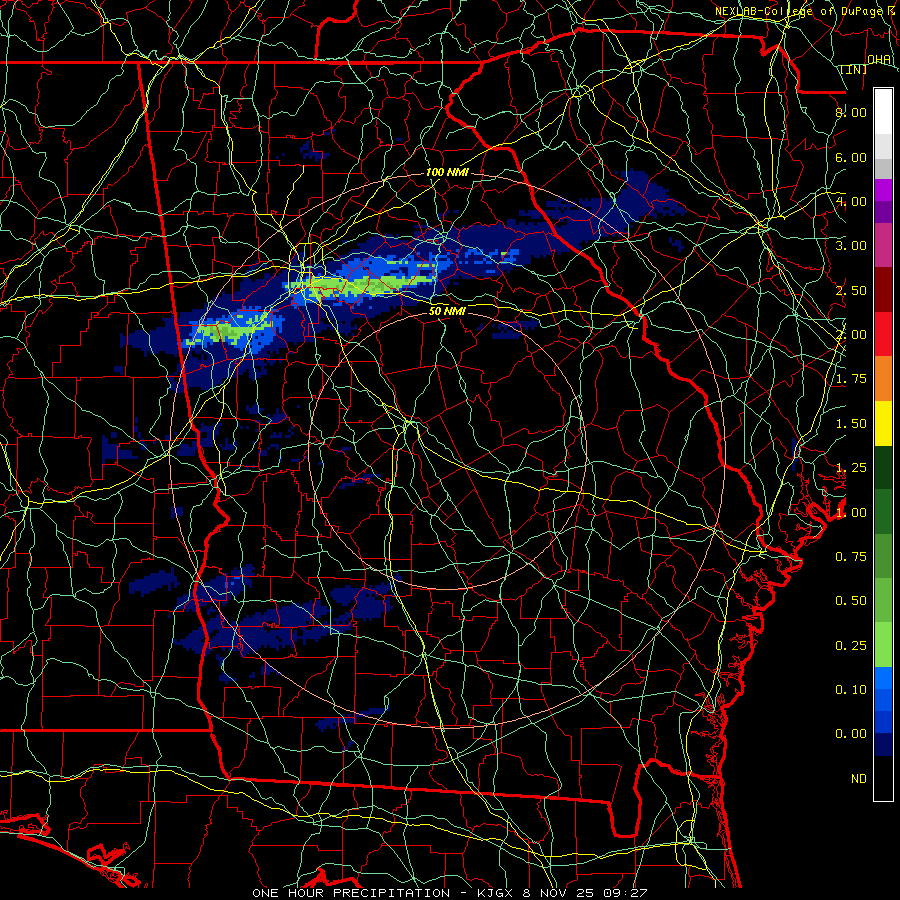900x900 pixels.
Task: Click the 3.00 legend value
Action: 851,246
